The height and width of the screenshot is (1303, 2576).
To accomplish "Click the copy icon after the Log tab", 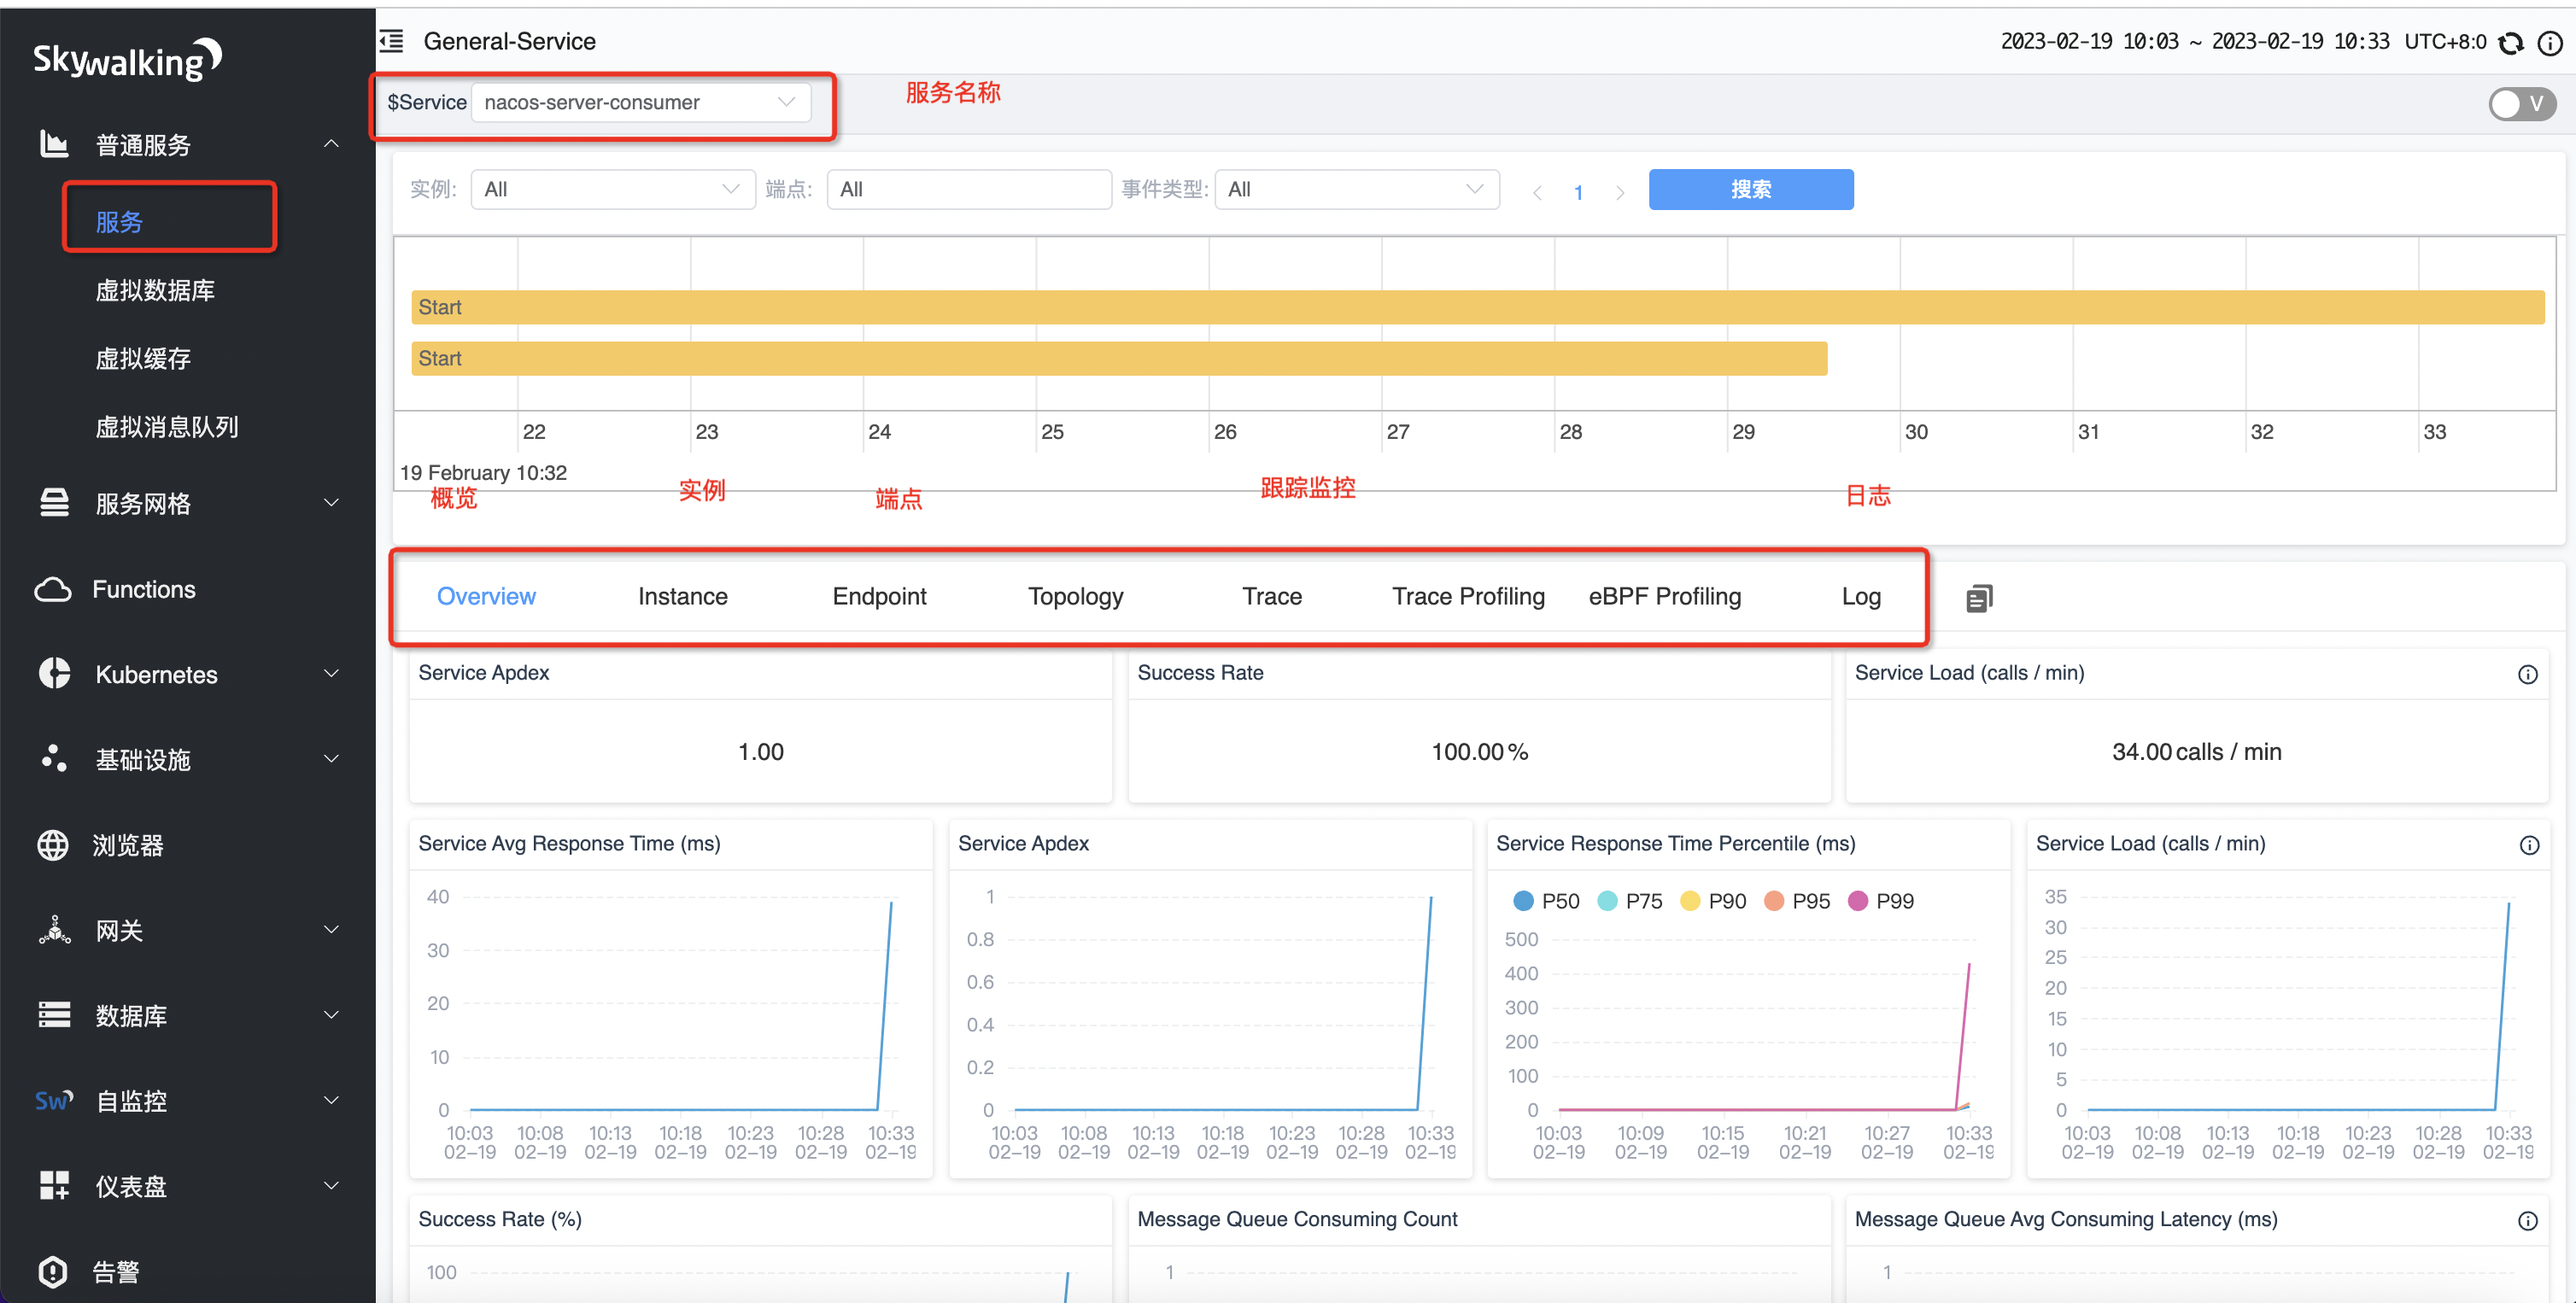I will pyautogui.click(x=1979, y=598).
